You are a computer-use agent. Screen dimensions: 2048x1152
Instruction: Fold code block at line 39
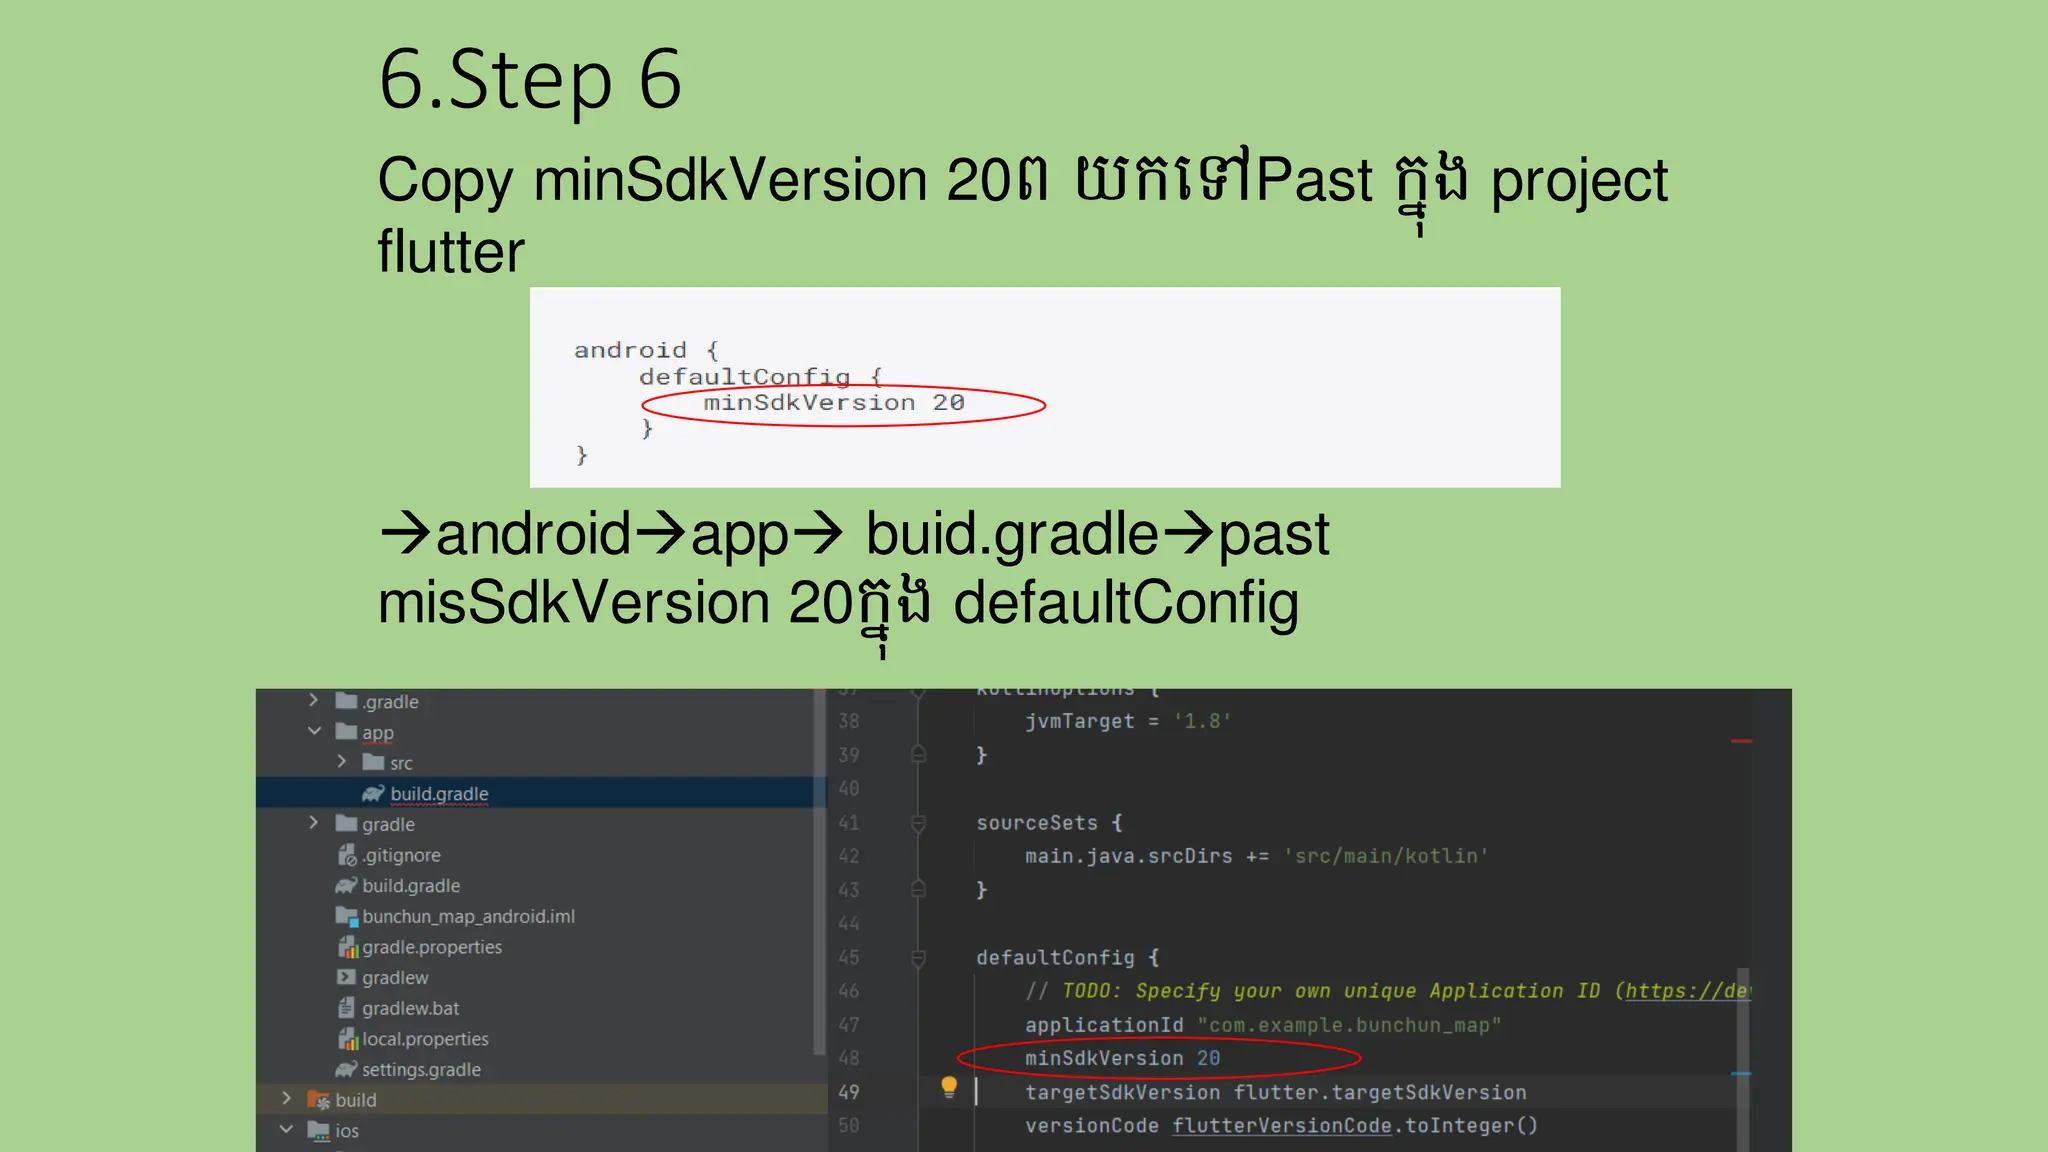point(919,754)
